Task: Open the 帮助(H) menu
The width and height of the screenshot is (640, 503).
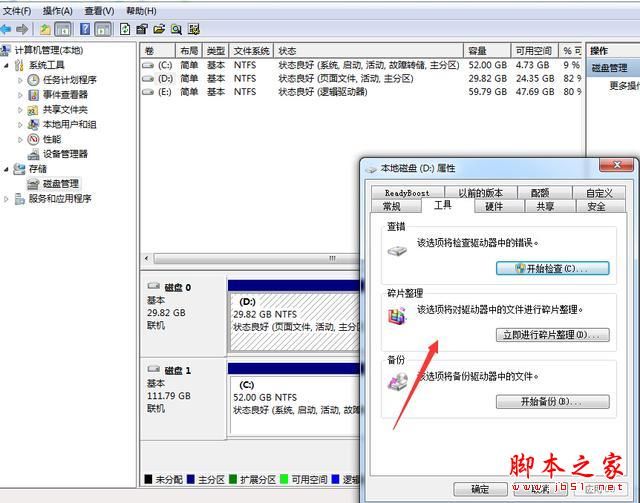Action: (141, 11)
